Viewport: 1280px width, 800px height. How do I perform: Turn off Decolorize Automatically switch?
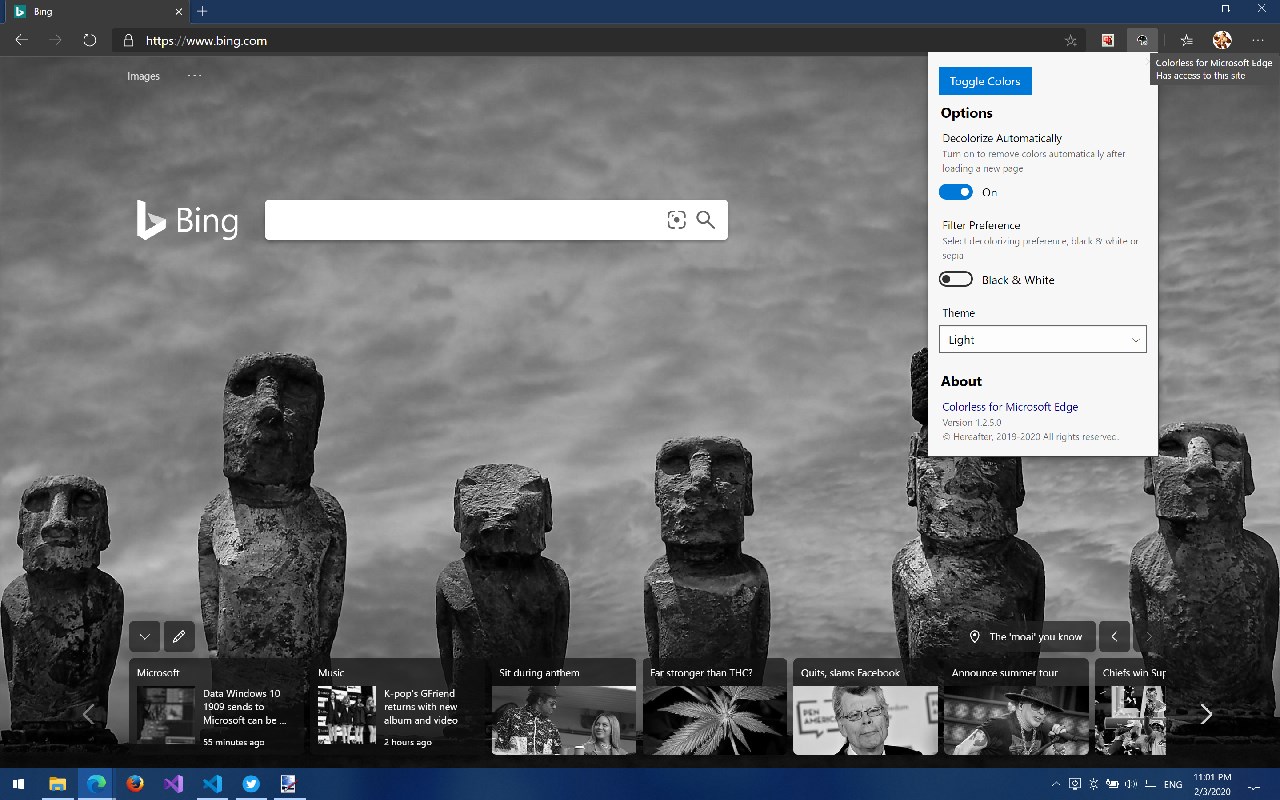(x=956, y=192)
